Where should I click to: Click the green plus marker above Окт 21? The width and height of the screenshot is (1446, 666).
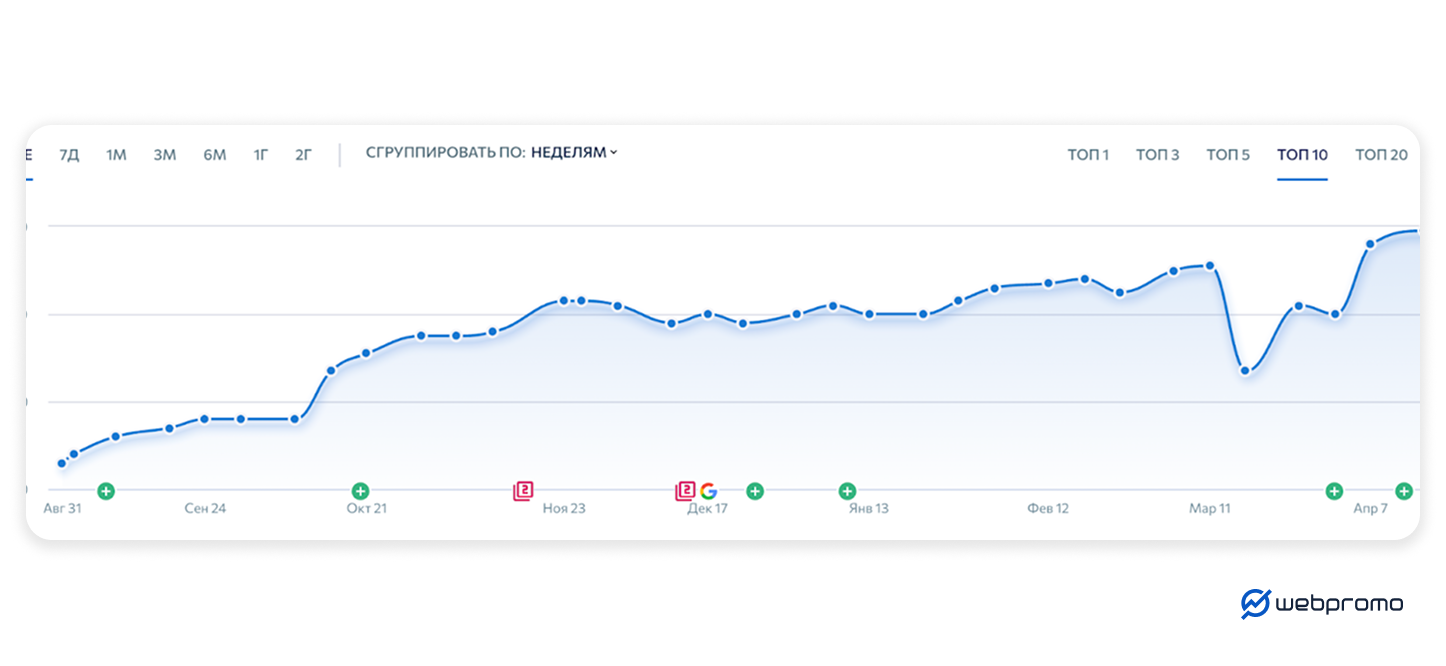point(360,490)
